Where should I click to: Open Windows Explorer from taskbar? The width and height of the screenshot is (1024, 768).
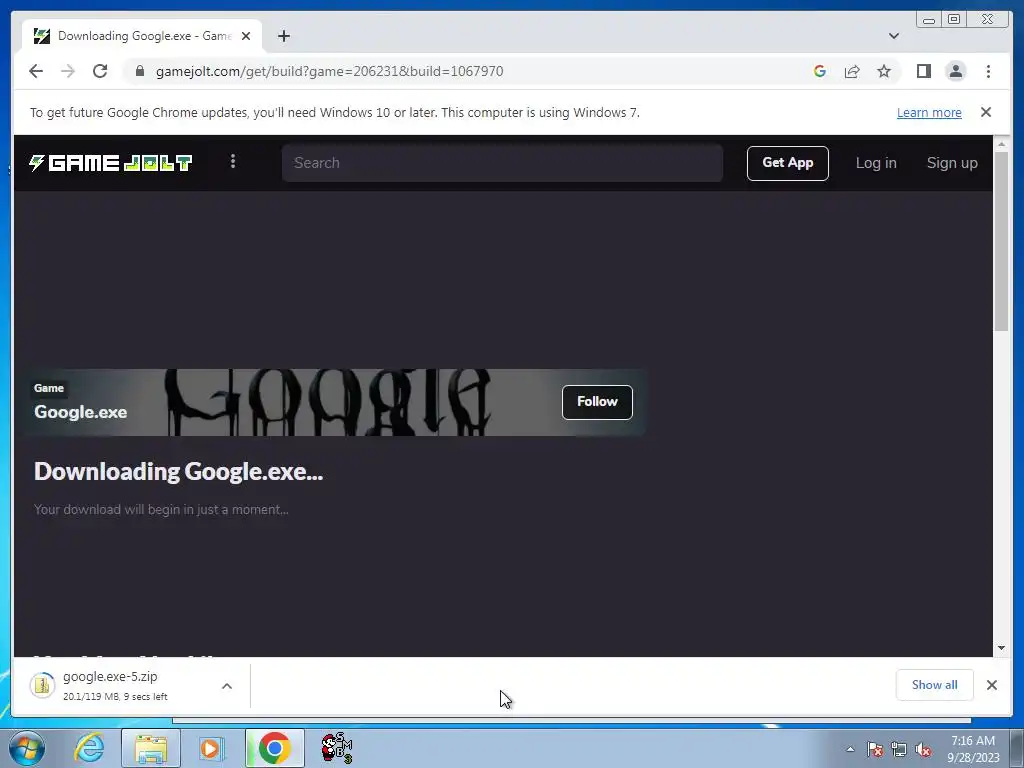(x=151, y=748)
